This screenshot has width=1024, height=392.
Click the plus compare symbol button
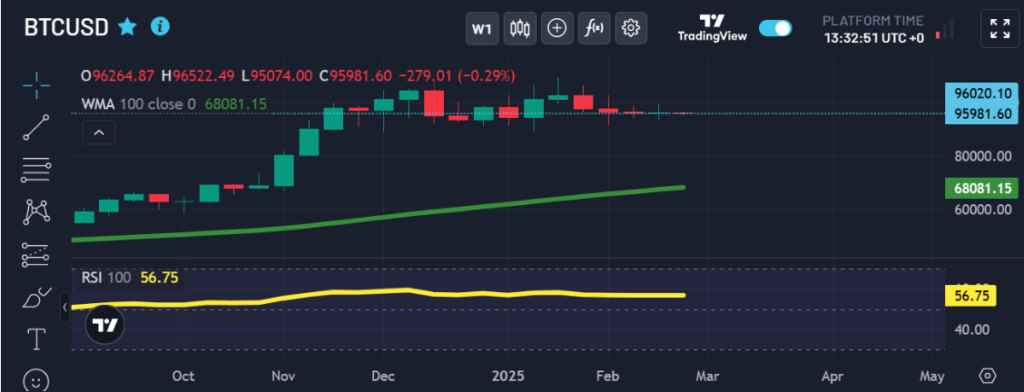tap(556, 28)
